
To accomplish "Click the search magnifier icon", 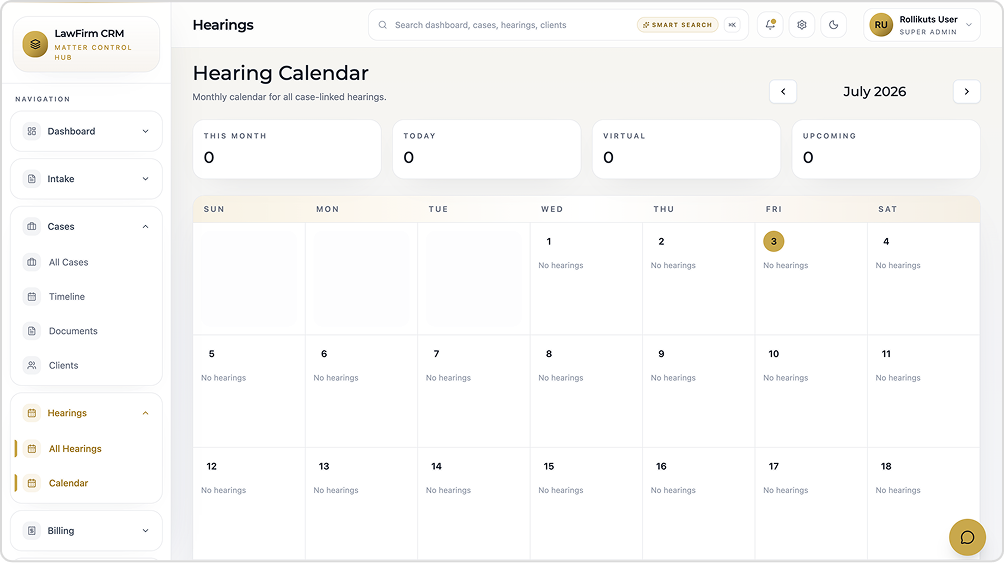I will point(382,25).
